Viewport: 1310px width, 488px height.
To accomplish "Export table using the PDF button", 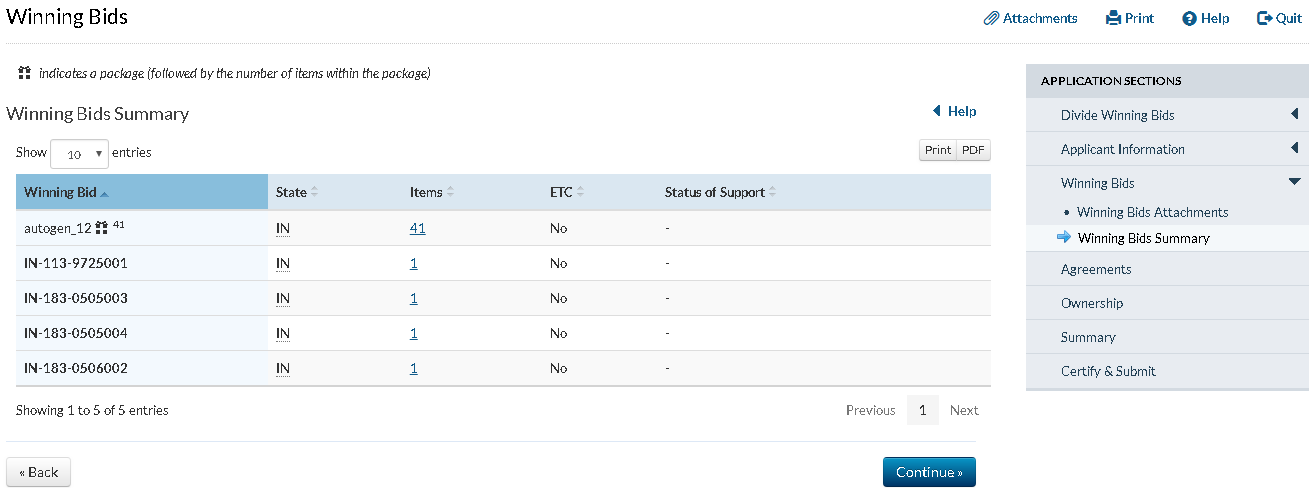I will click(x=973, y=150).
